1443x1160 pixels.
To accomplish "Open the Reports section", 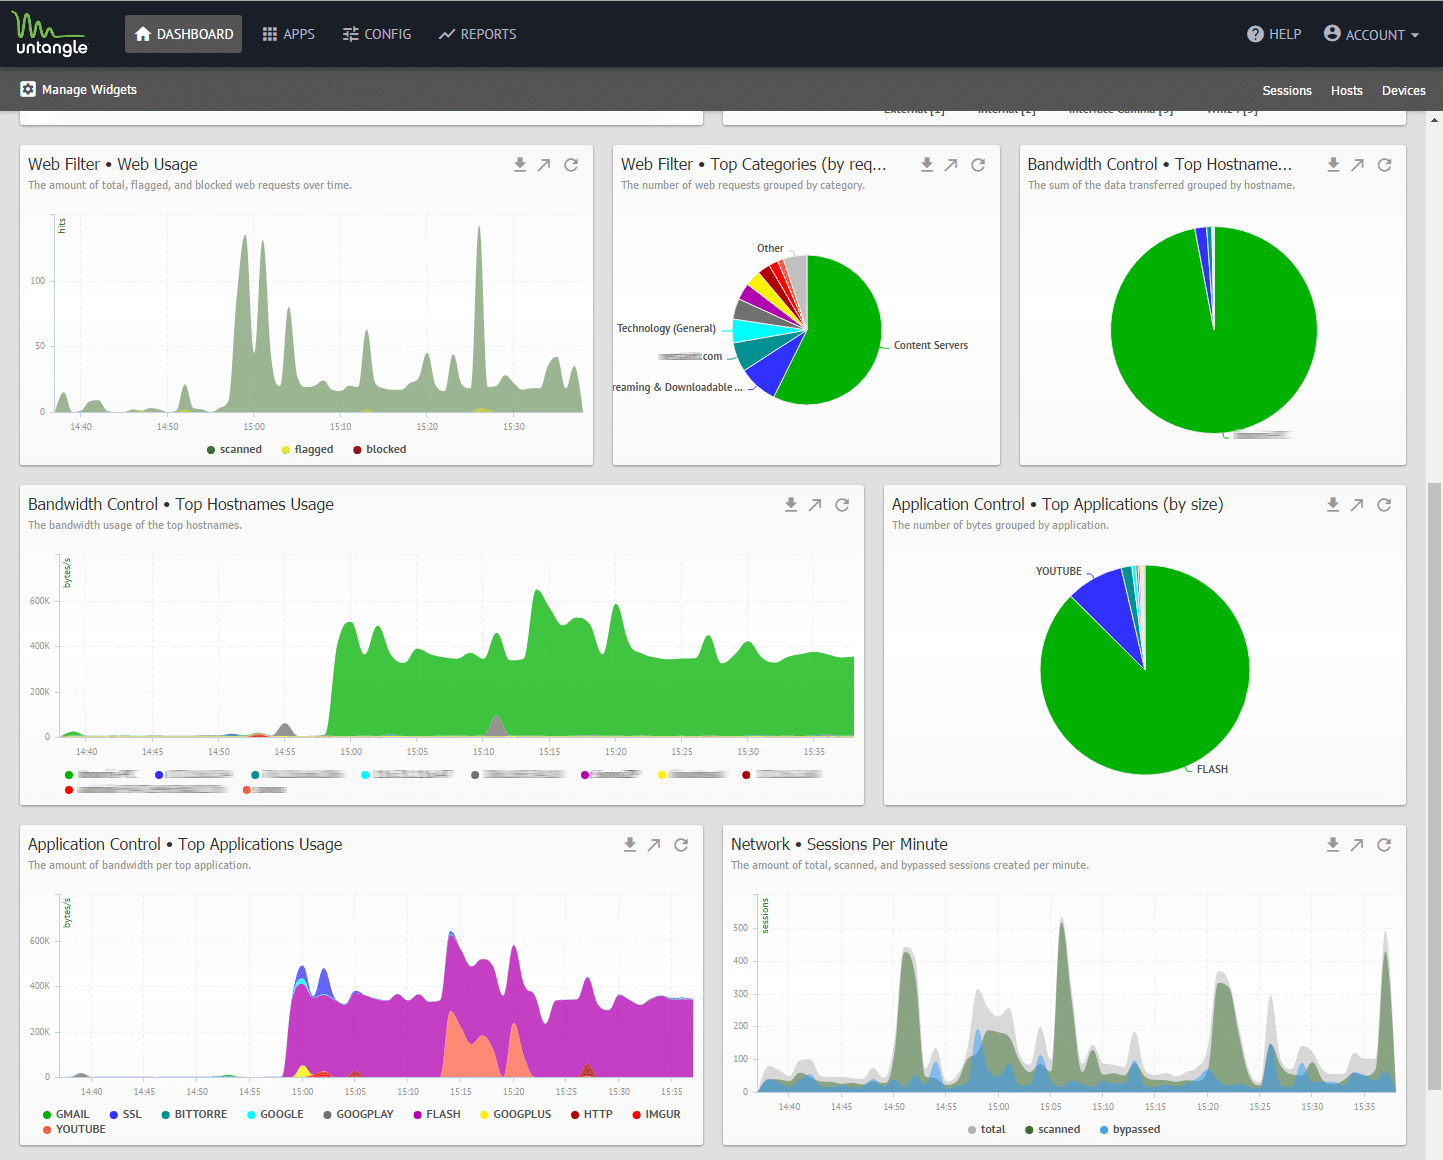I will tap(477, 34).
